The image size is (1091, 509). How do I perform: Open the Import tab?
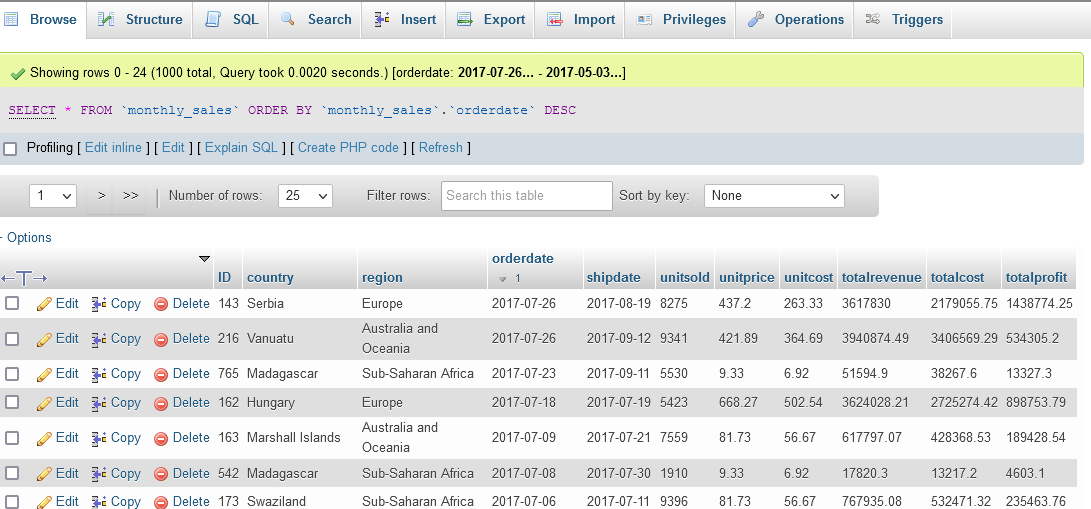(x=580, y=19)
